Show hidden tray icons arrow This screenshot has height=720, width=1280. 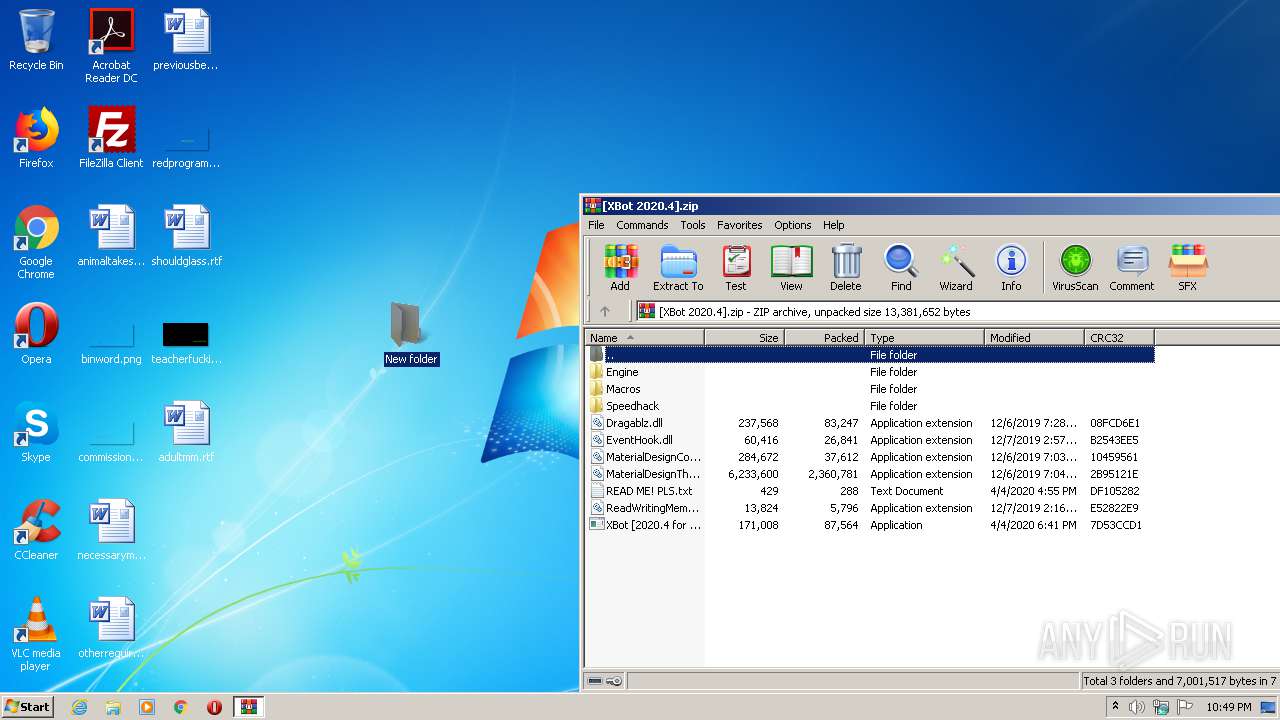tap(1115, 707)
